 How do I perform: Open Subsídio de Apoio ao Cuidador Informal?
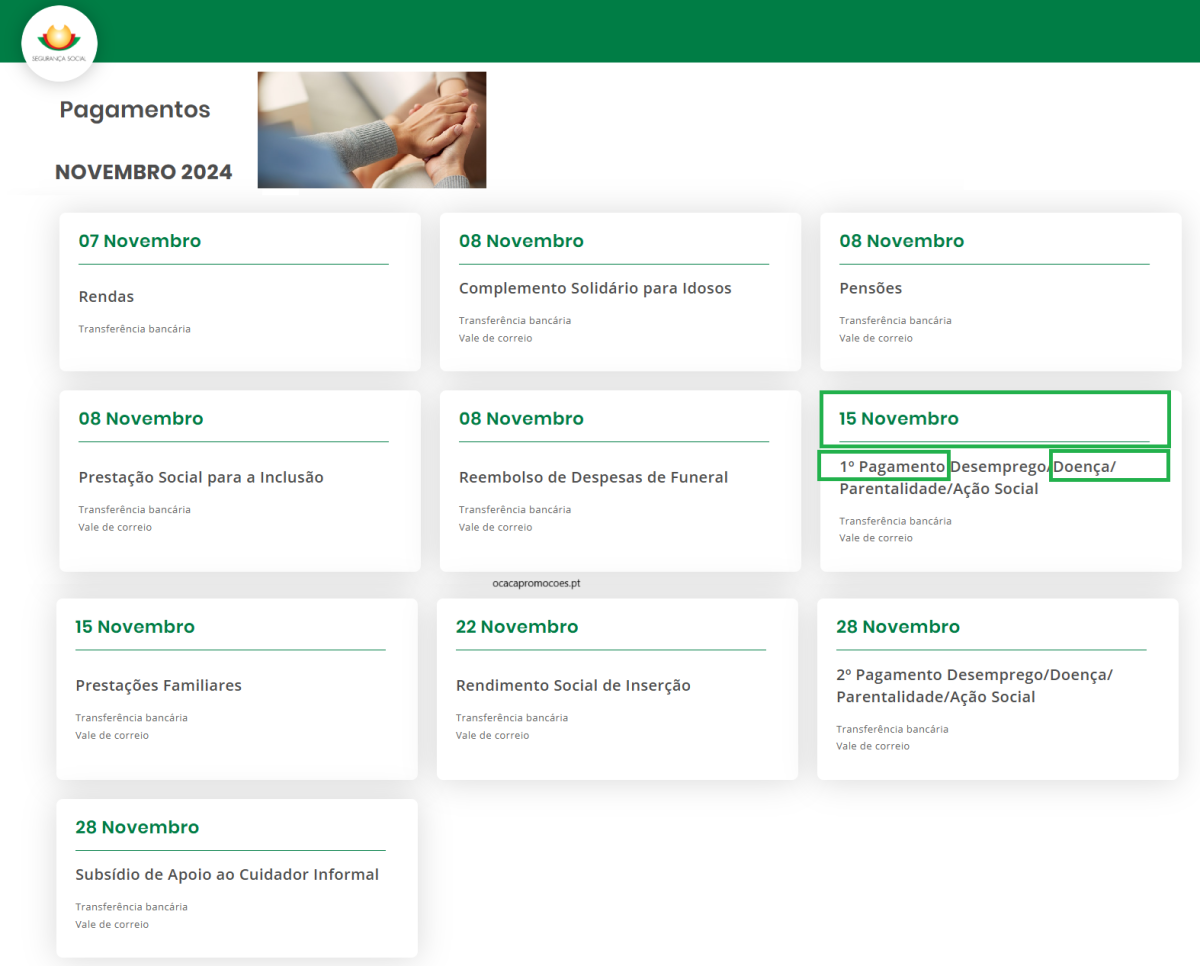(x=227, y=875)
